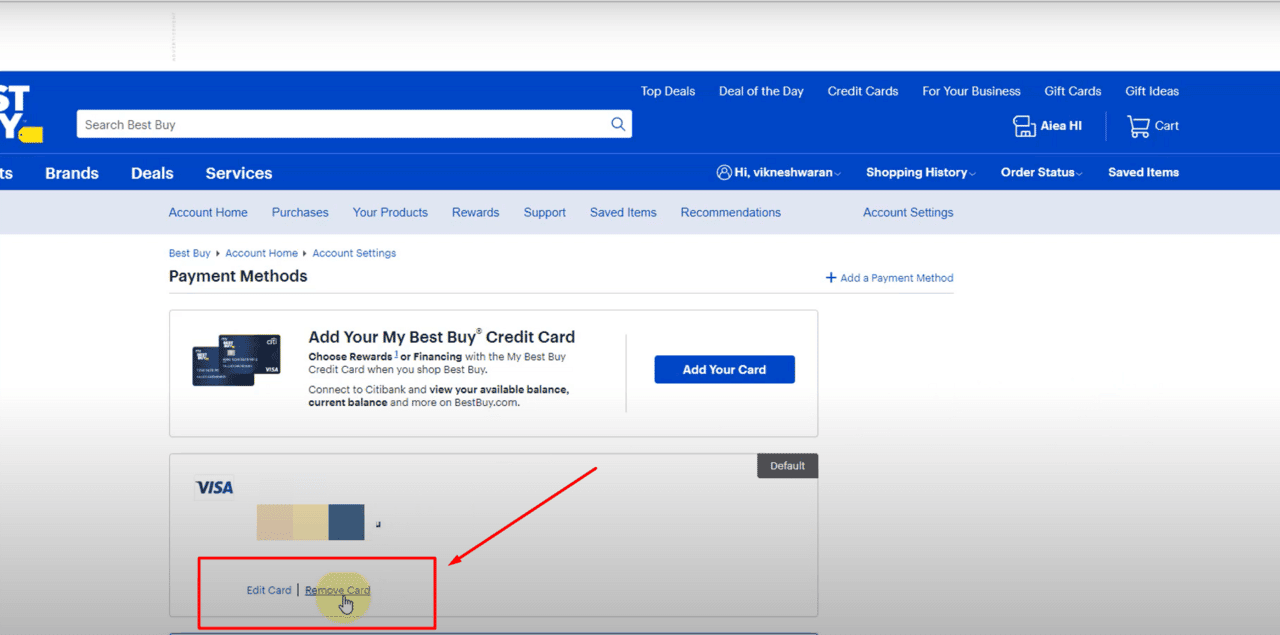Select Support tab
Image resolution: width=1280 pixels, height=635 pixels.
(545, 212)
